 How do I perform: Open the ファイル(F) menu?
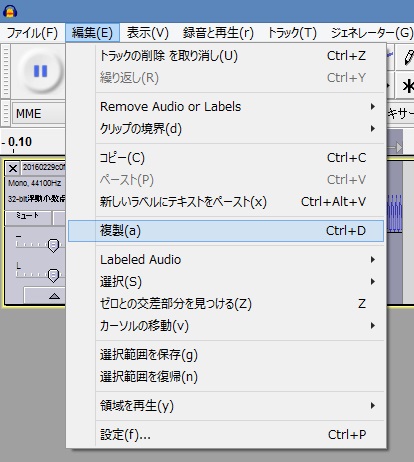point(32,33)
